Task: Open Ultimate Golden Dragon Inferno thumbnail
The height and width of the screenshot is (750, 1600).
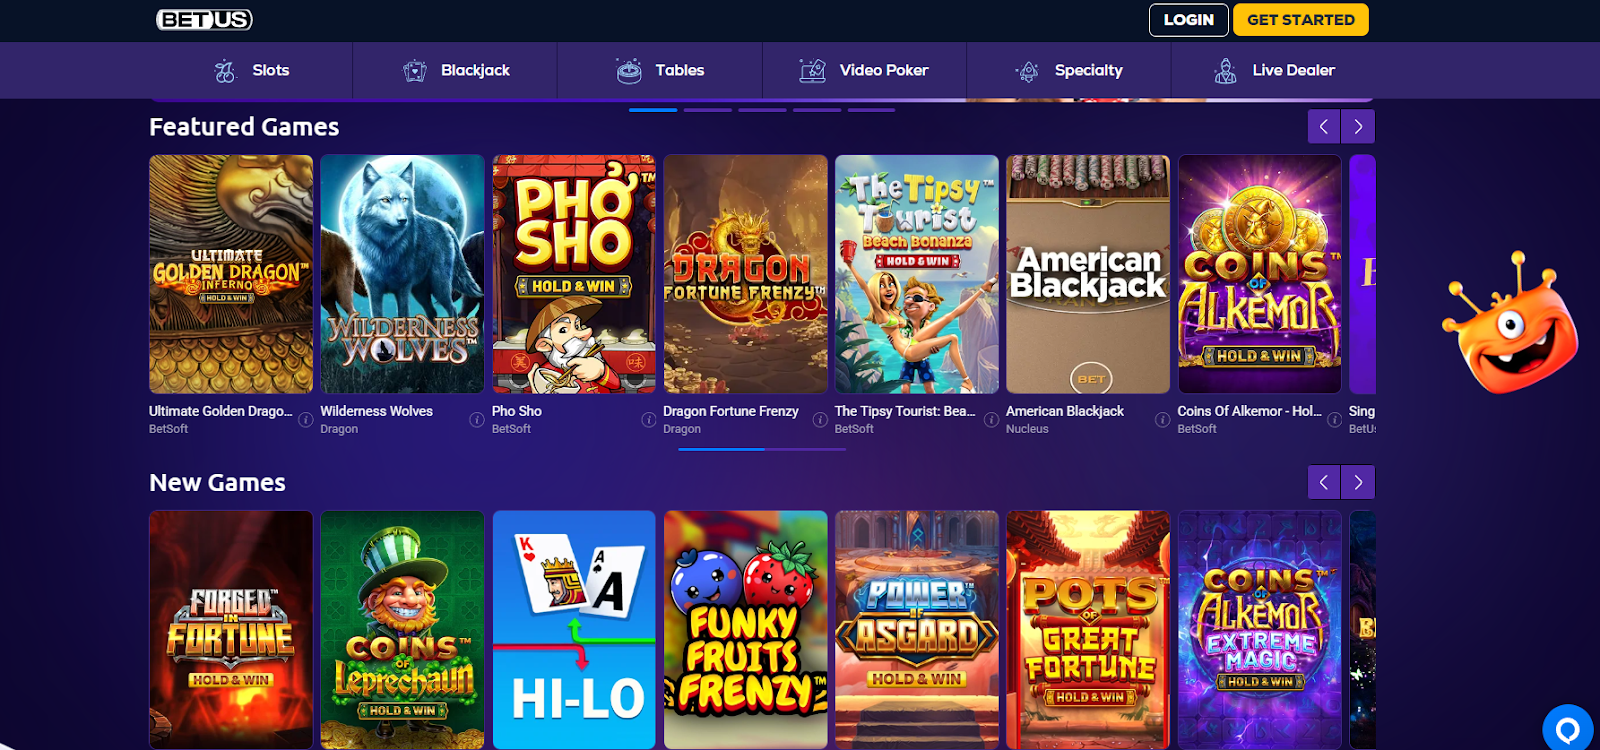Action: pos(231,274)
